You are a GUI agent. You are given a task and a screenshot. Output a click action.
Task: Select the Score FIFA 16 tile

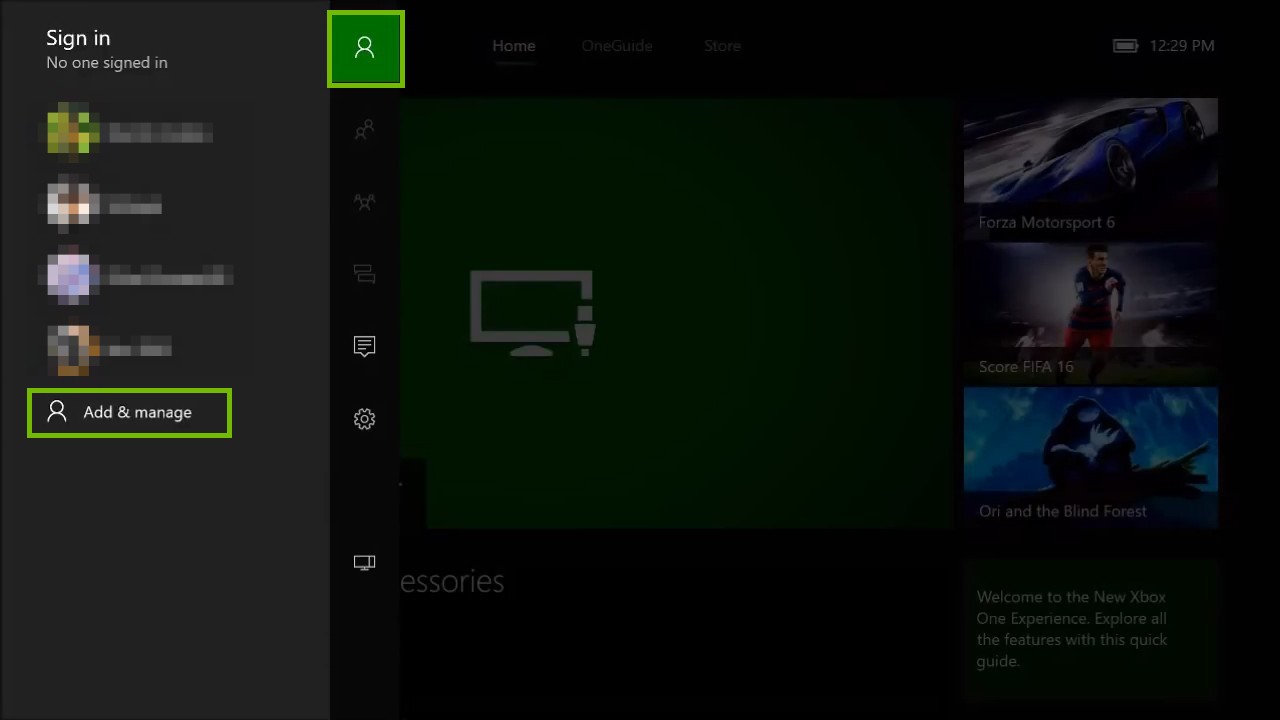coord(1090,310)
